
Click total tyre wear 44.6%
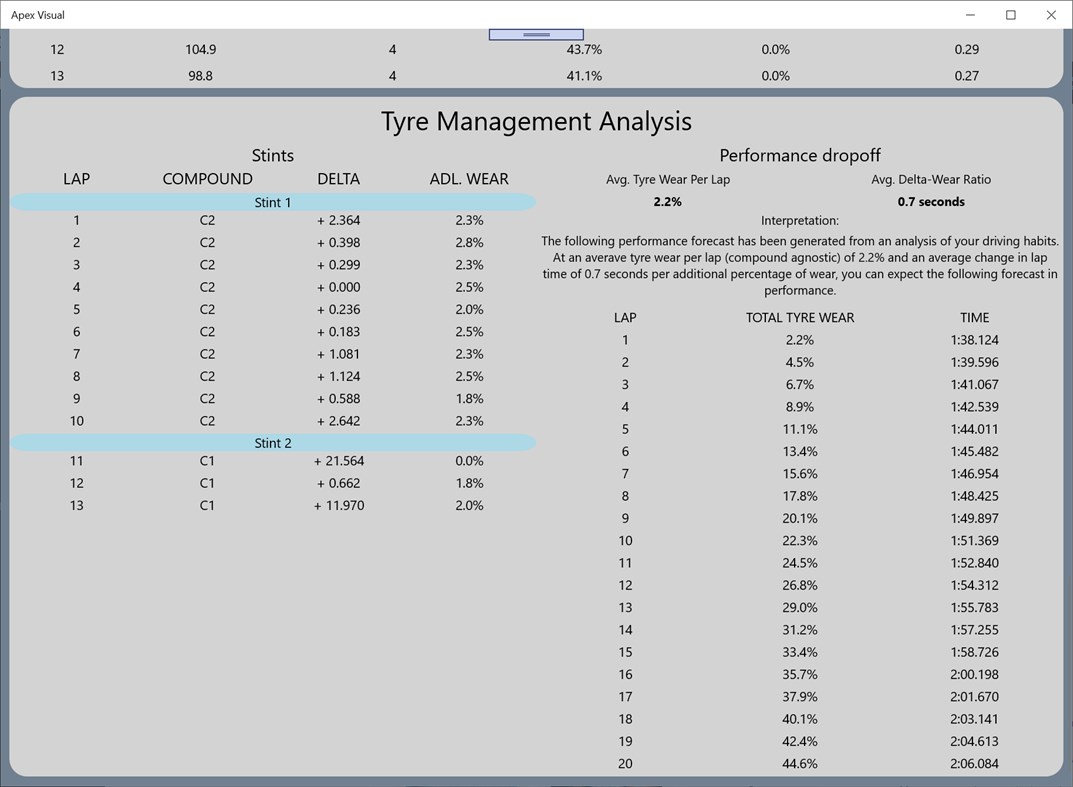[x=800, y=764]
